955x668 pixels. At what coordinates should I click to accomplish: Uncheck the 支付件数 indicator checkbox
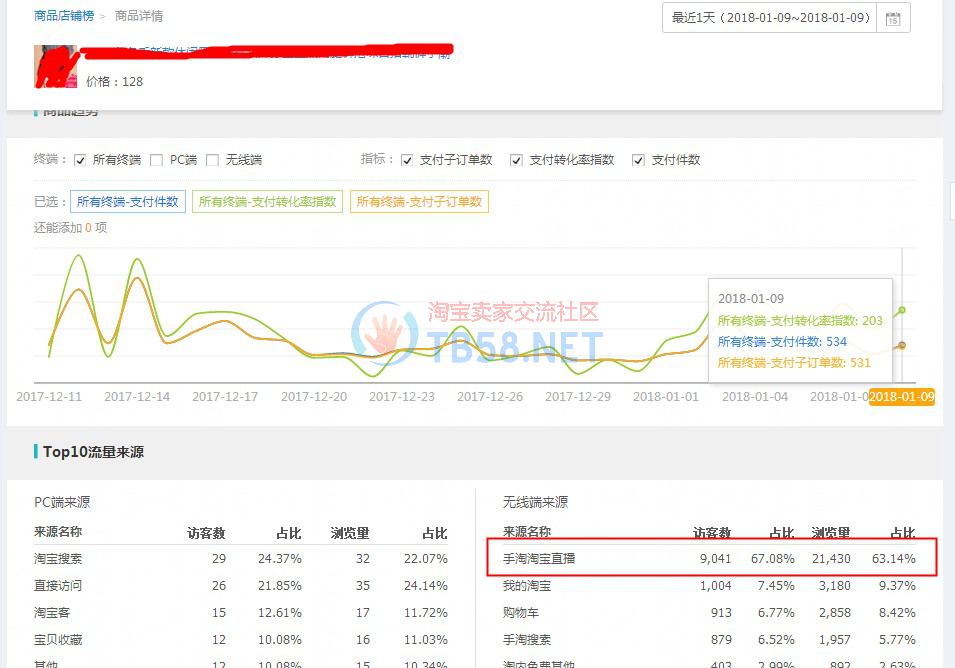point(638,160)
